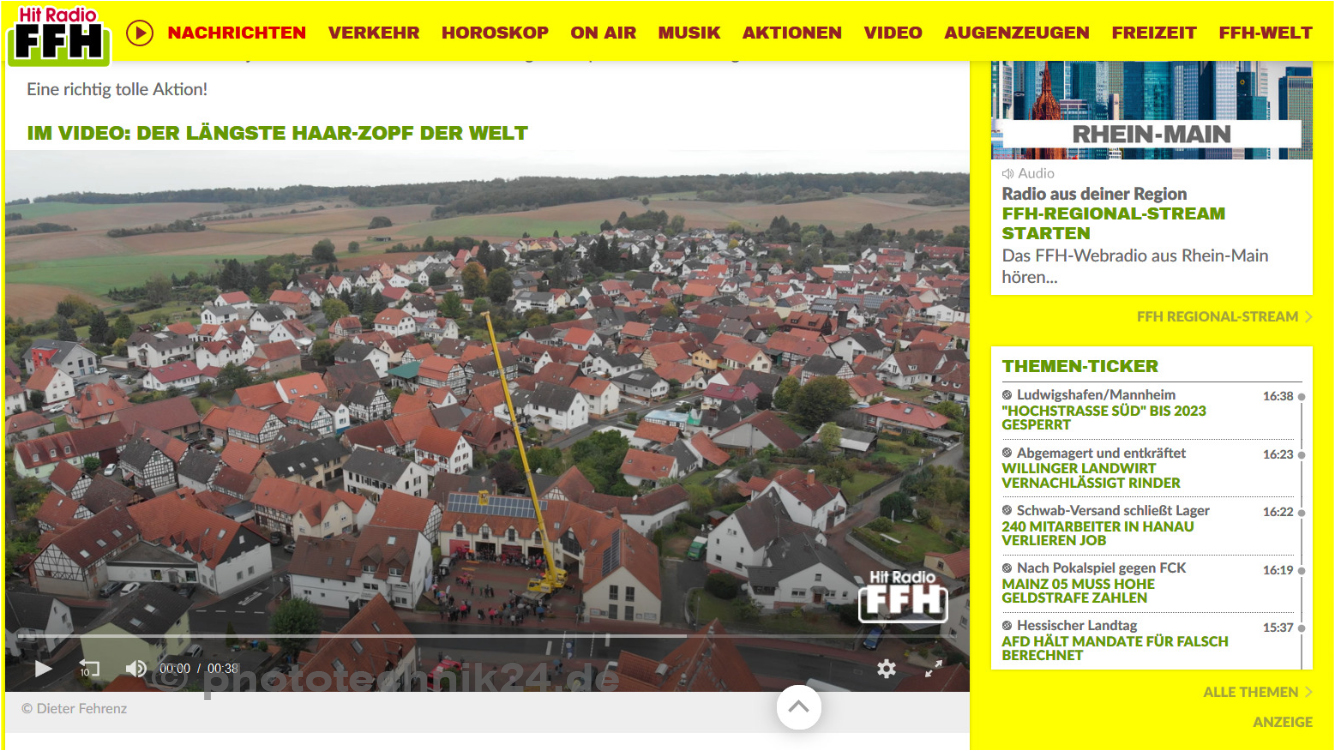Open the ALLE THEMEN link
This screenshot has width=1335, height=751.
coord(1250,692)
